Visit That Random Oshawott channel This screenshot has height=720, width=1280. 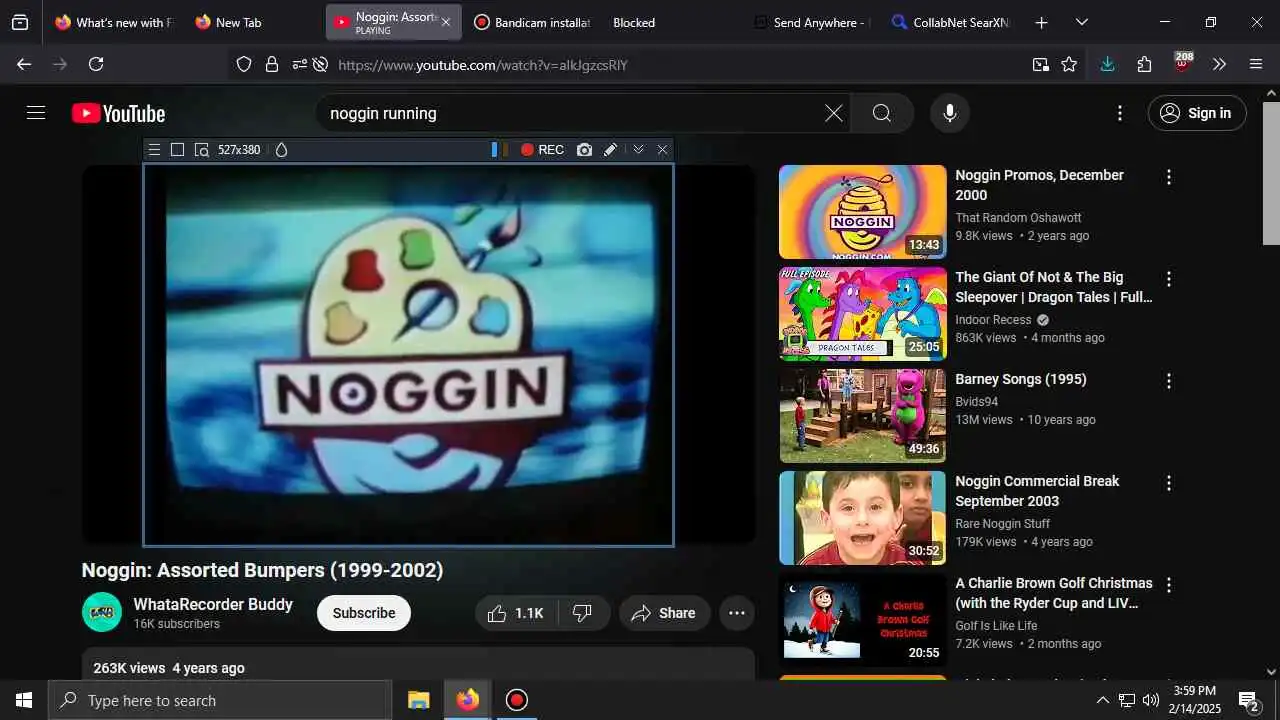point(1018,218)
